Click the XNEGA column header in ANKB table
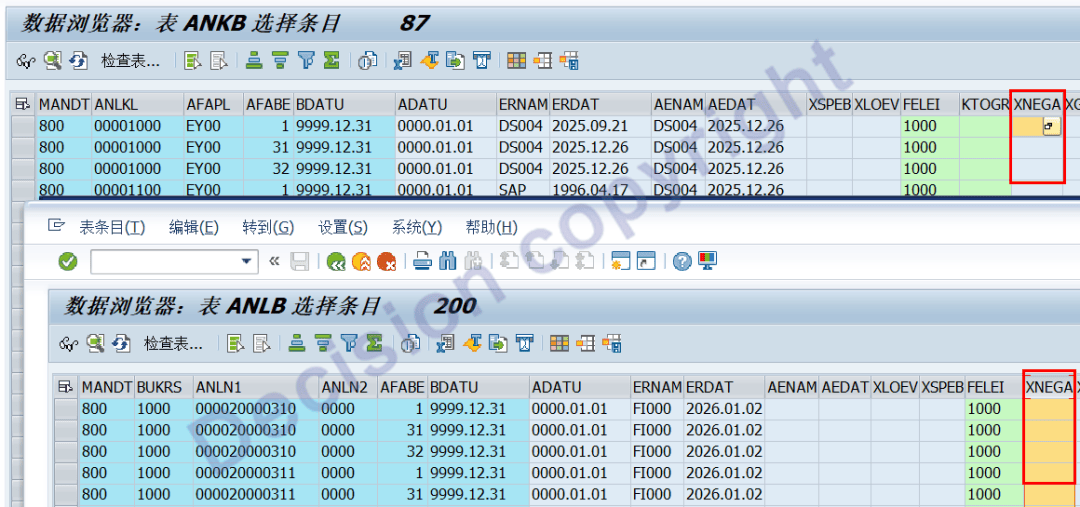This screenshot has height=507, width=1080. pyautogui.click(x=1037, y=104)
